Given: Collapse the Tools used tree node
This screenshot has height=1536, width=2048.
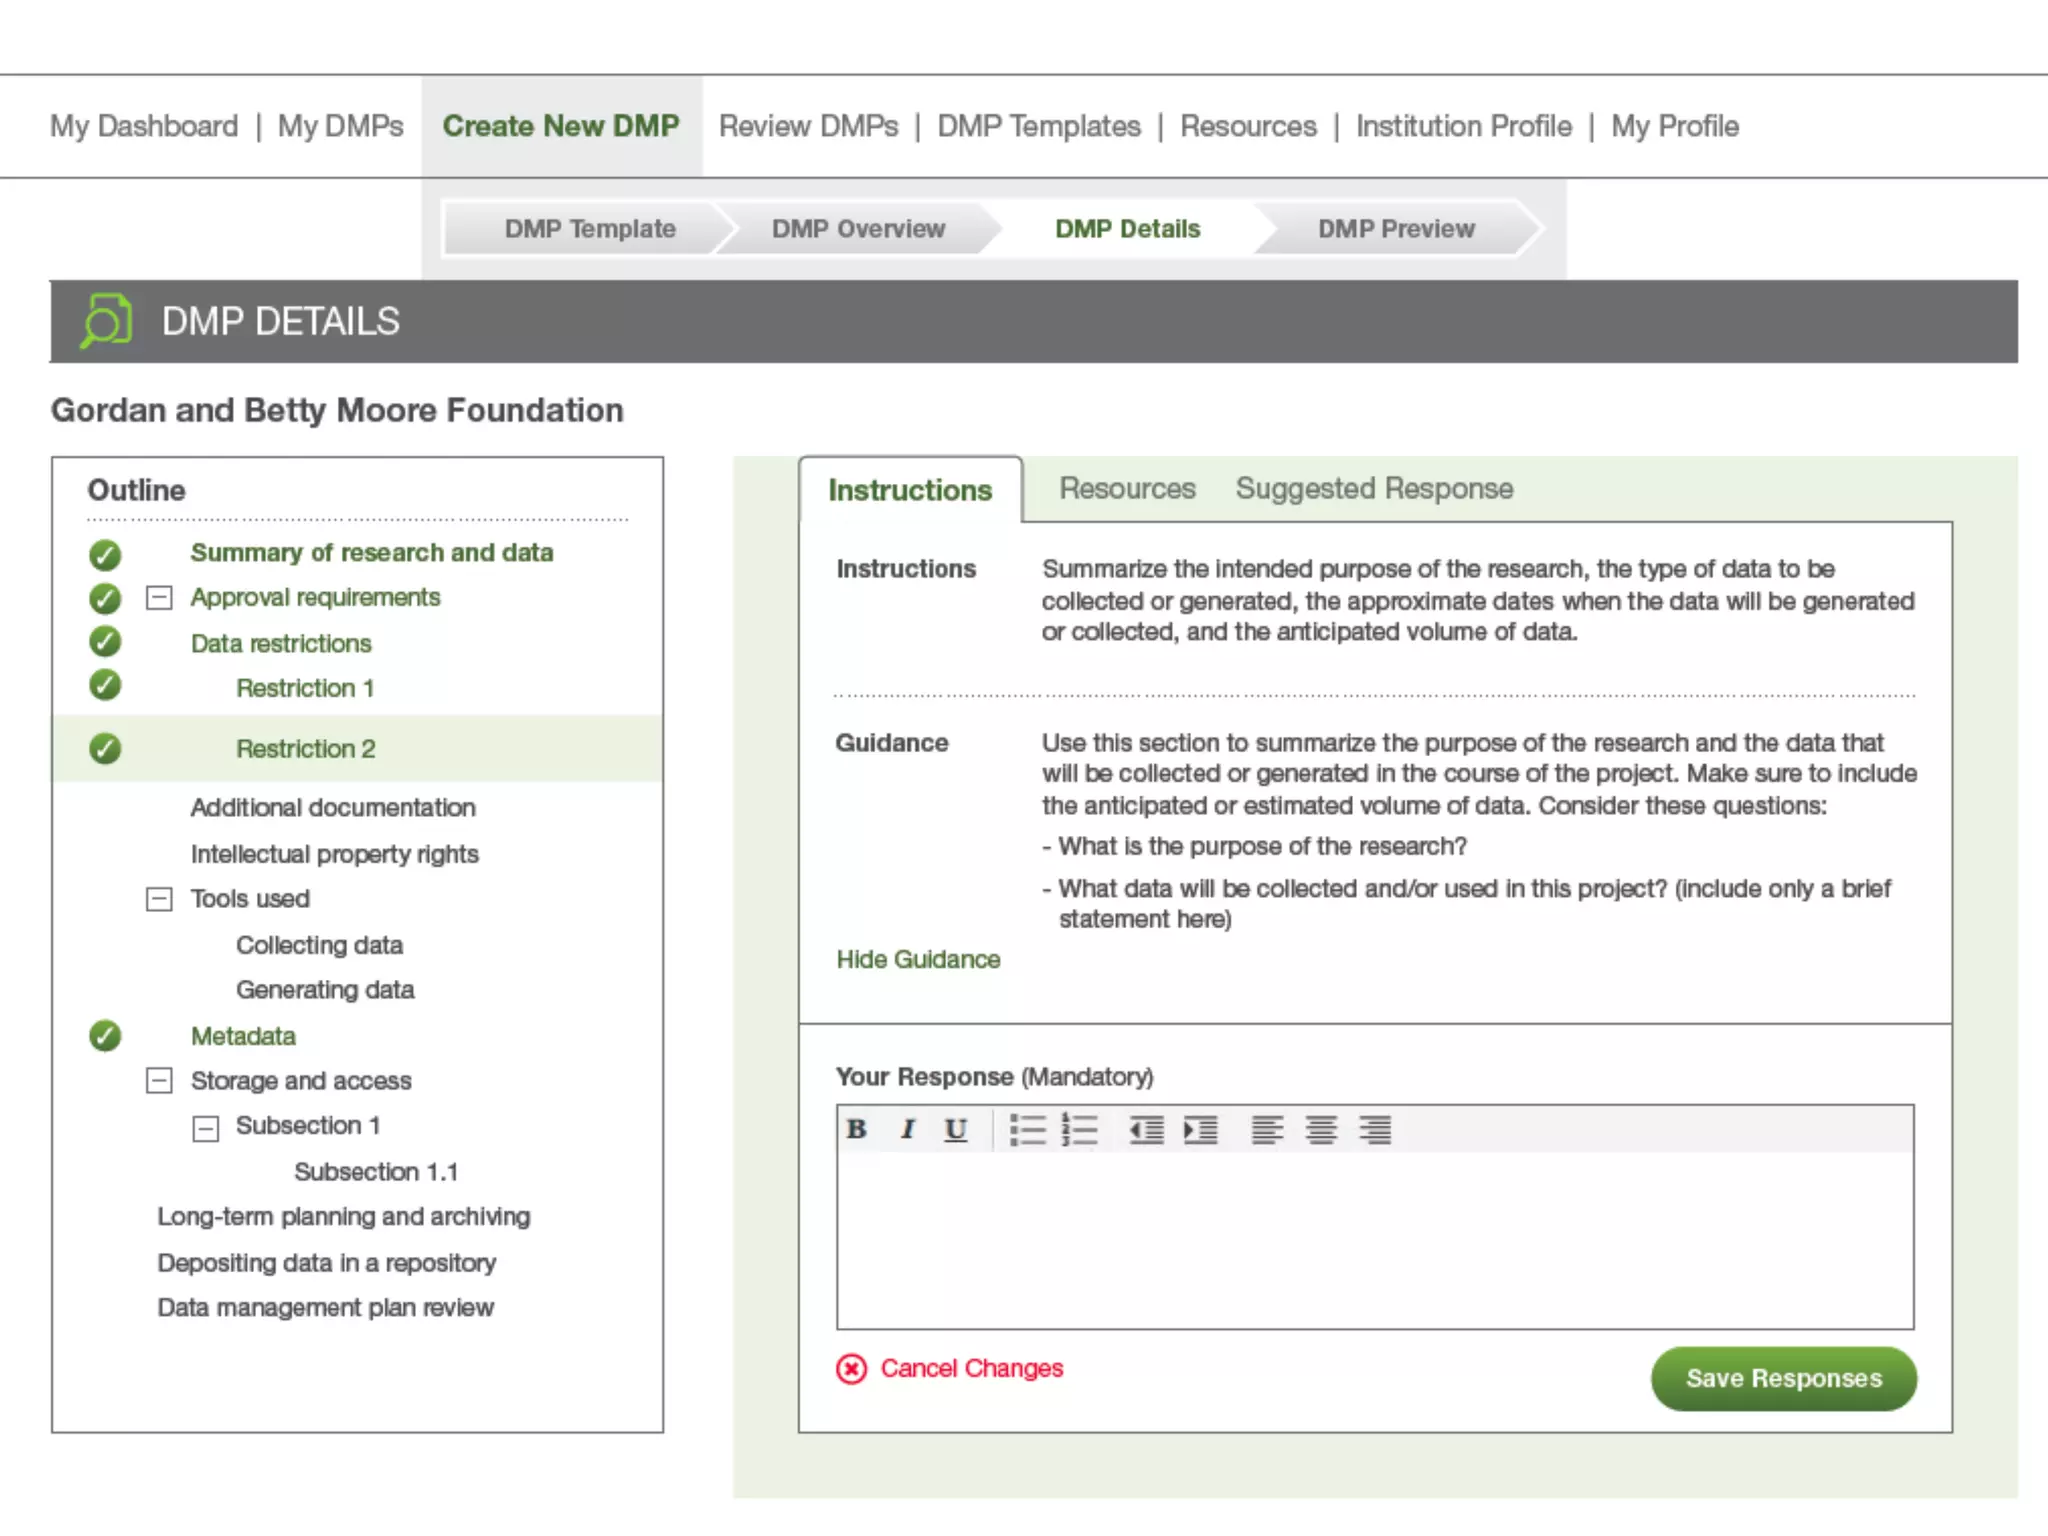Looking at the screenshot, I should click(159, 899).
